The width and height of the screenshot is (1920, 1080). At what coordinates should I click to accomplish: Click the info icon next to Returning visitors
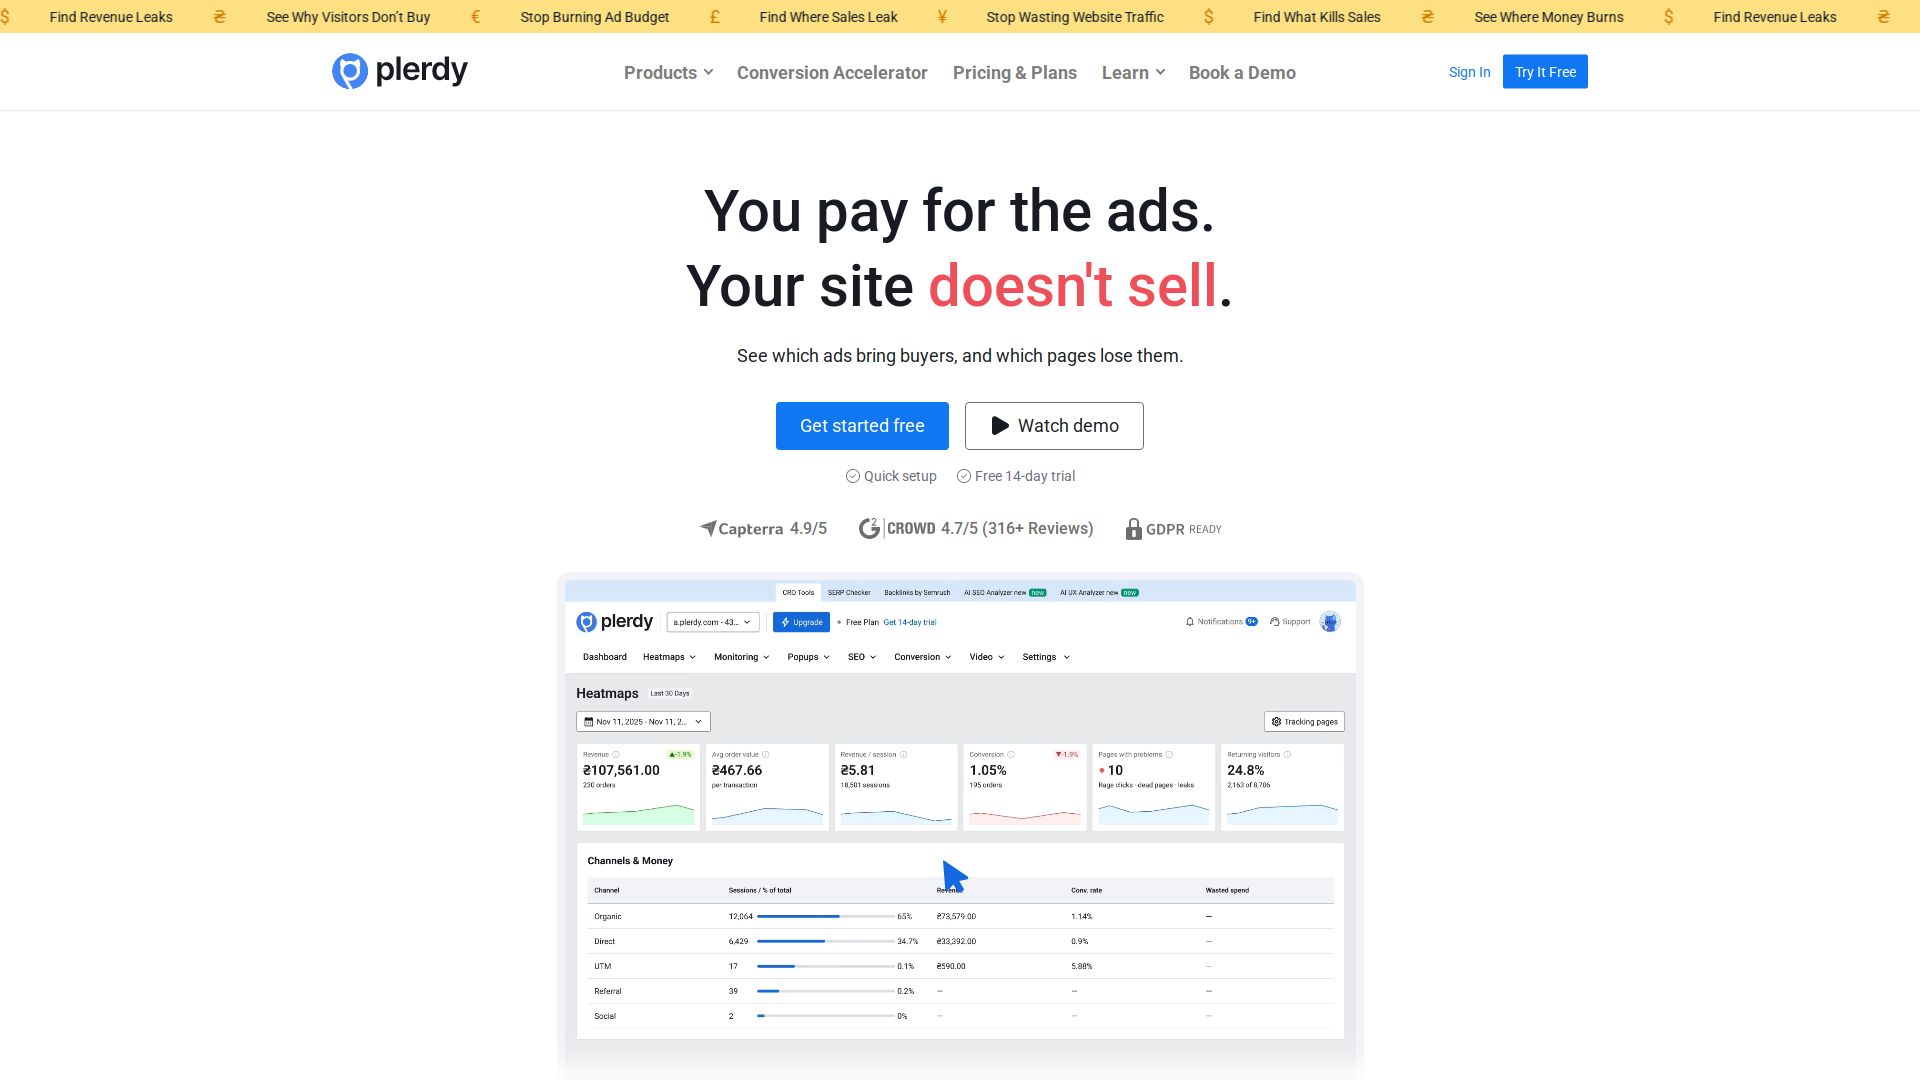1287,755
